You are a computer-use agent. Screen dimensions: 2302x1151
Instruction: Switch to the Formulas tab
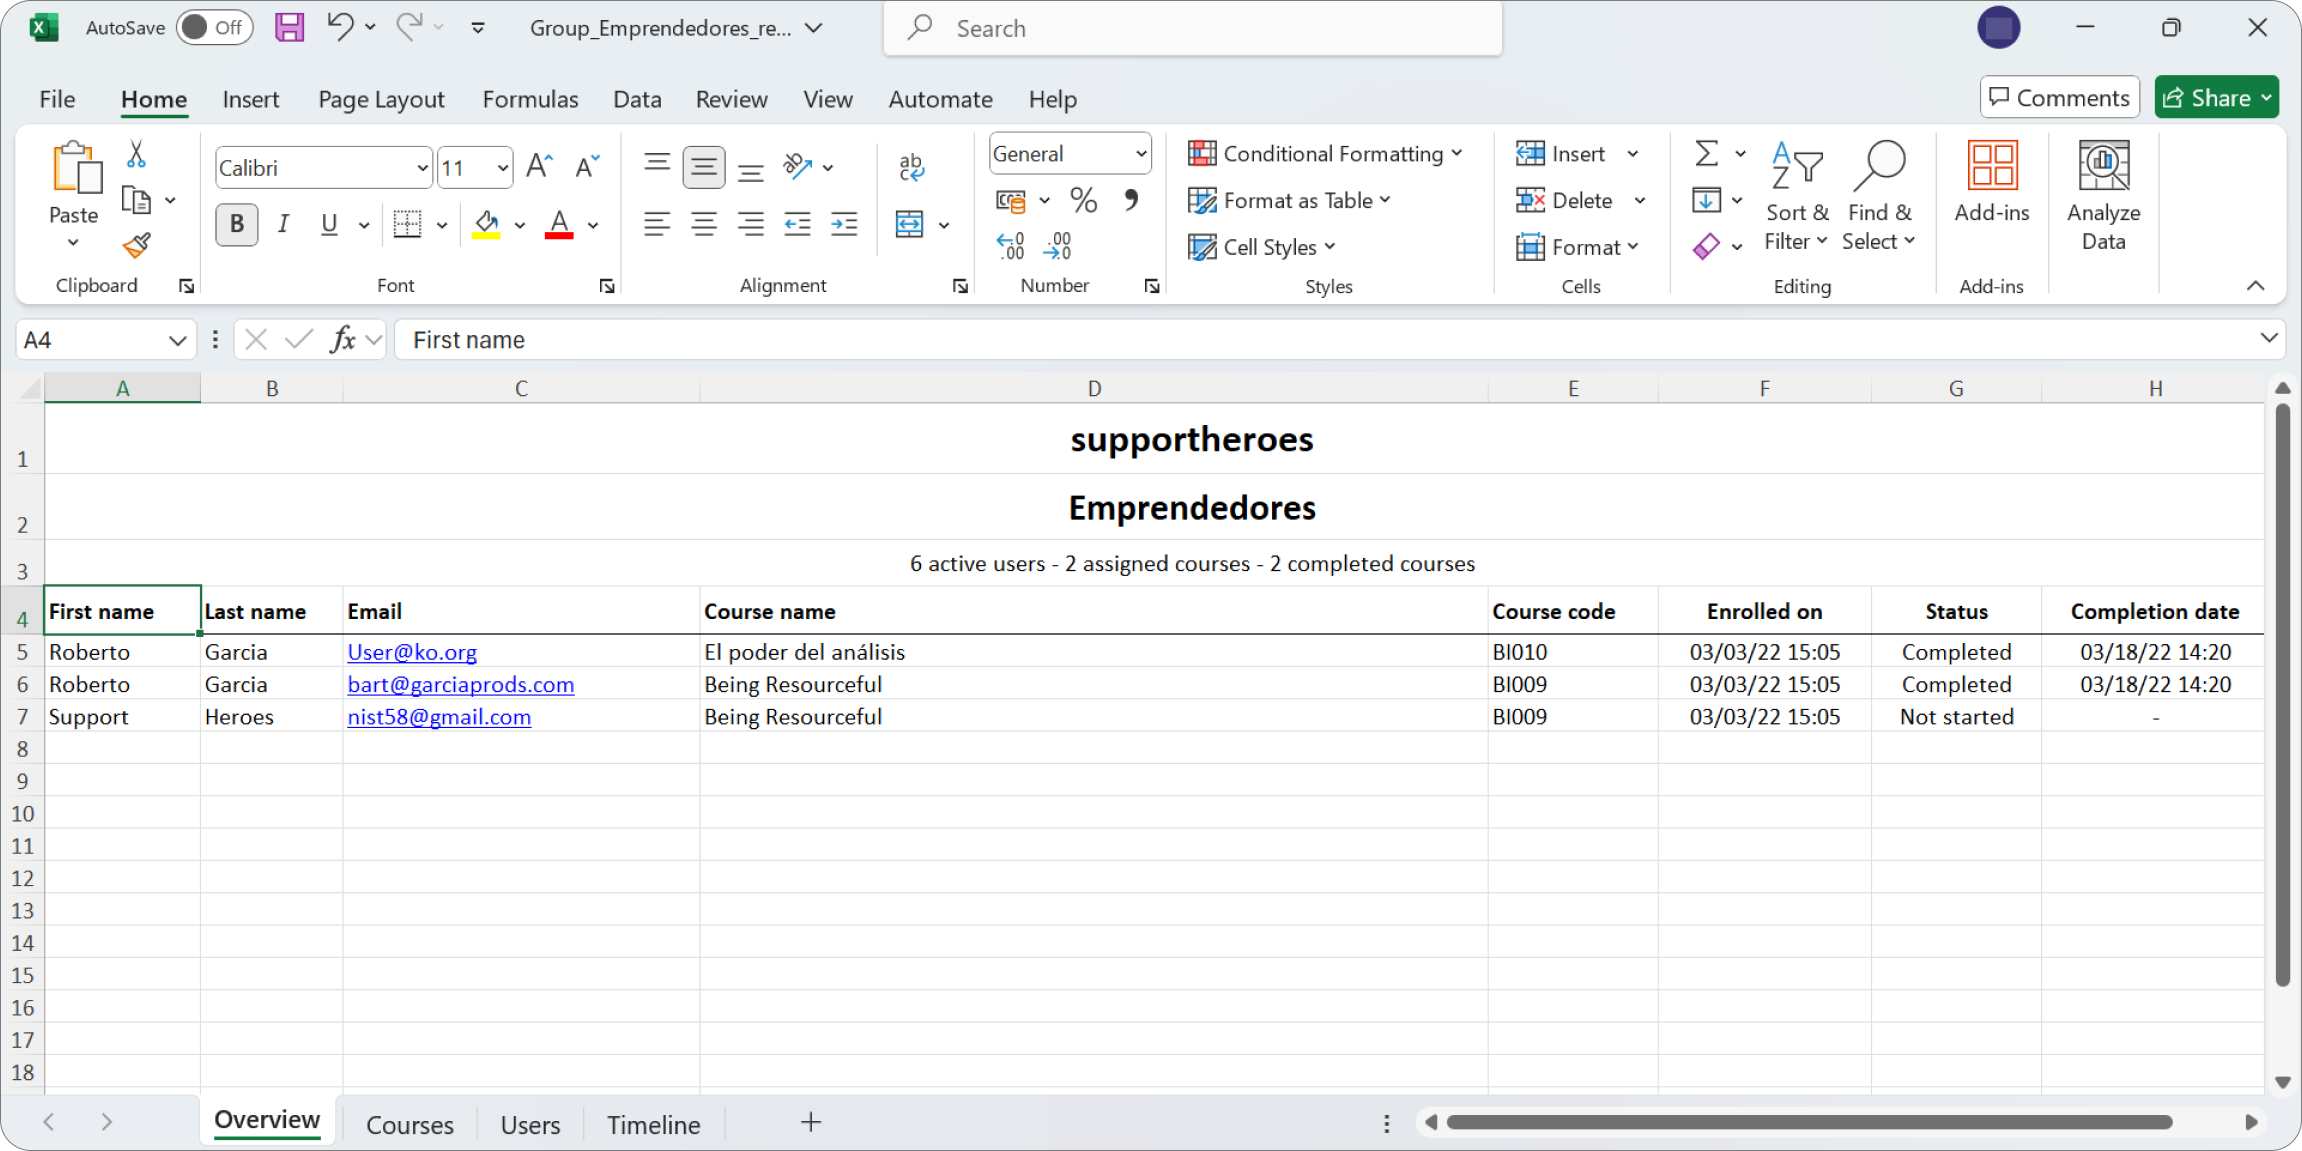tap(530, 99)
